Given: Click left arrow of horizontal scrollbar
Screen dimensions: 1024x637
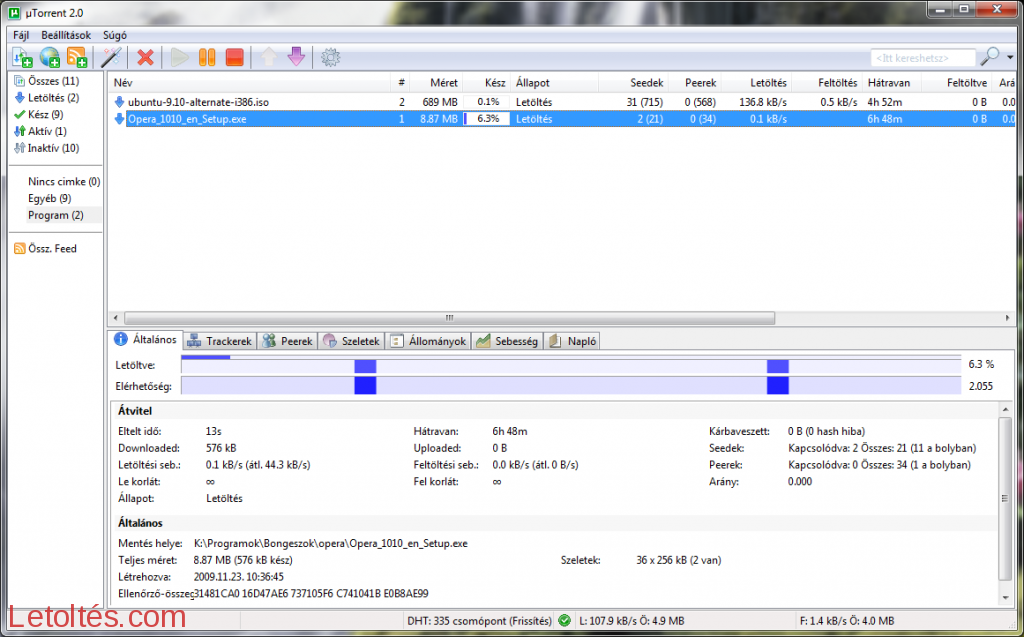Looking at the screenshot, I should tap(116, 318).
